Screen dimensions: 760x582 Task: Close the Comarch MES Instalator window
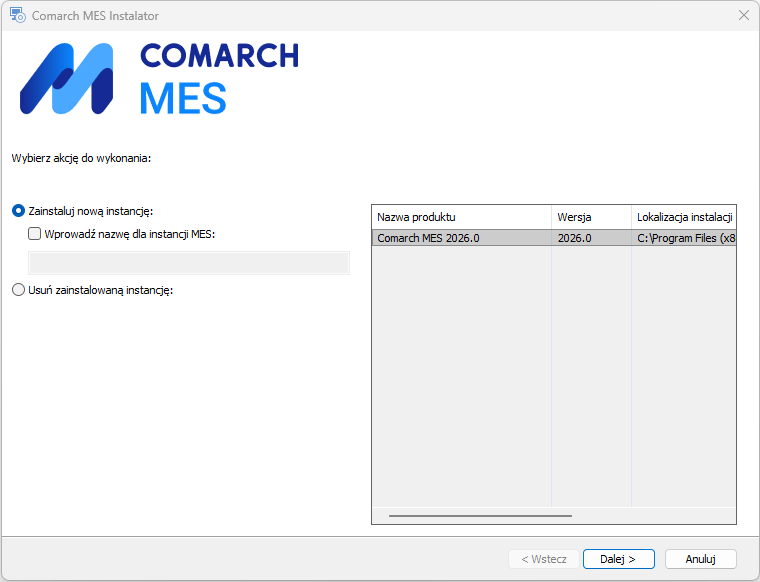click(744, 15)
